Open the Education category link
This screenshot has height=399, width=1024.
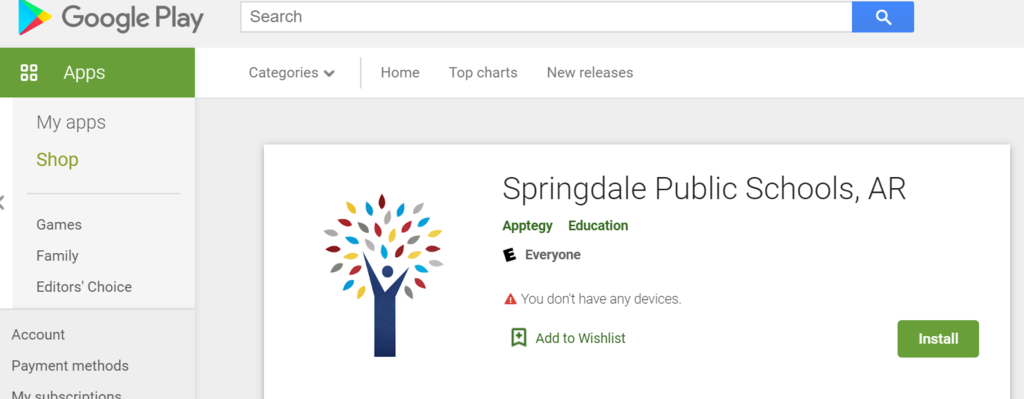598,225
